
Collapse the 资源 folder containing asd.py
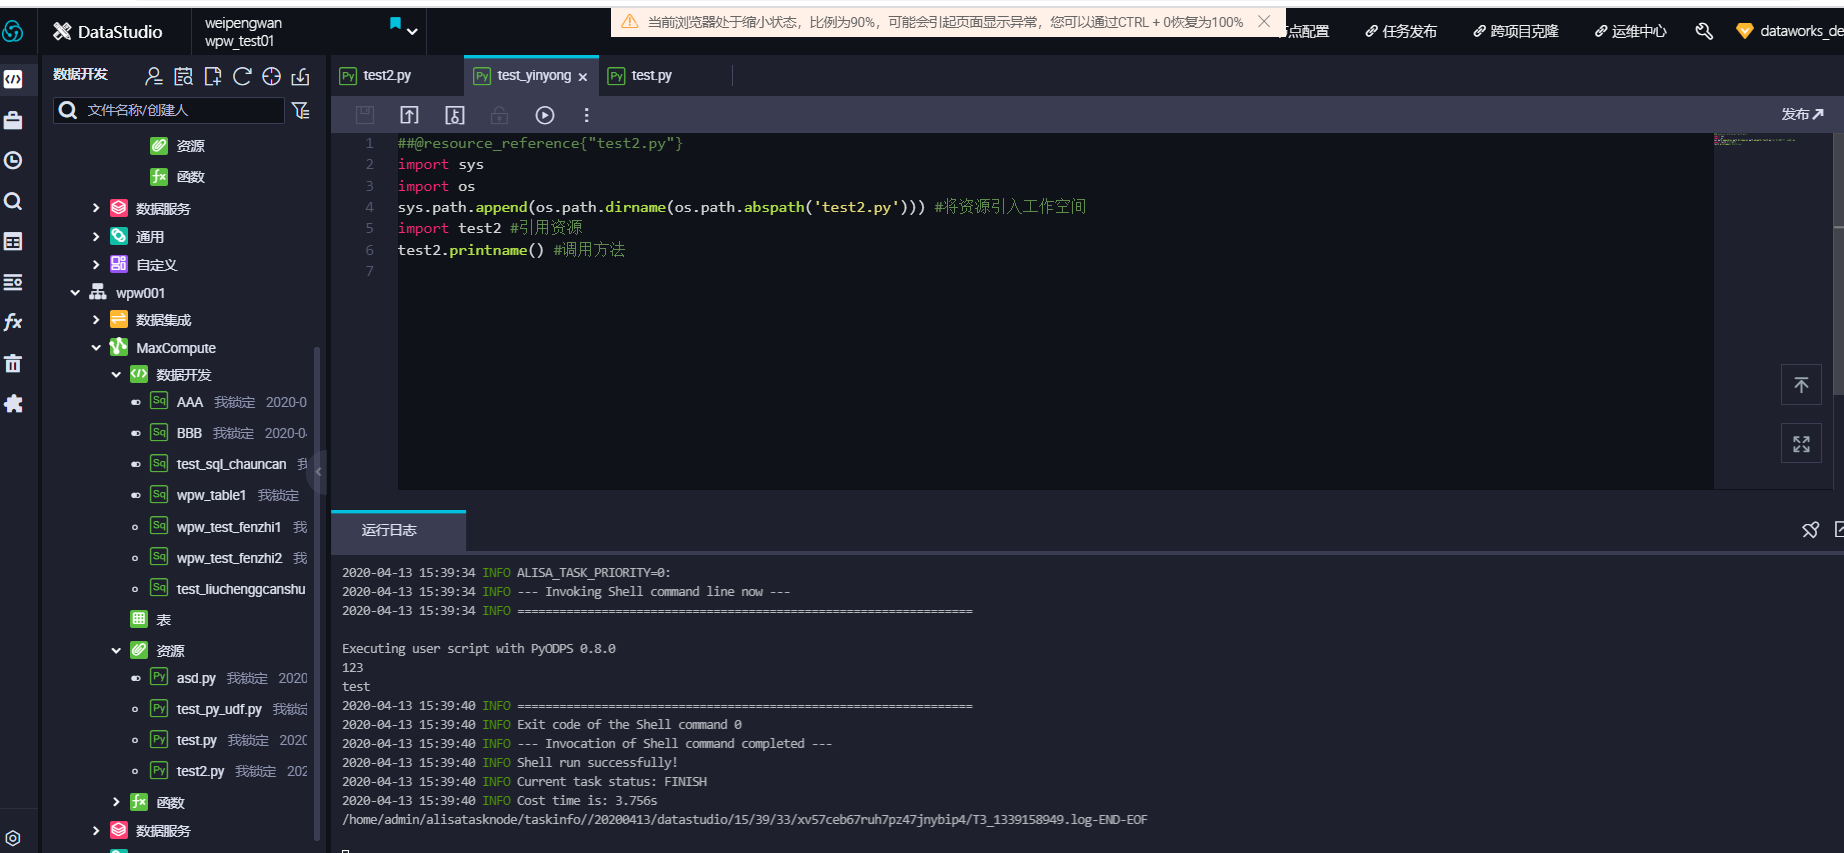[116, 651]
